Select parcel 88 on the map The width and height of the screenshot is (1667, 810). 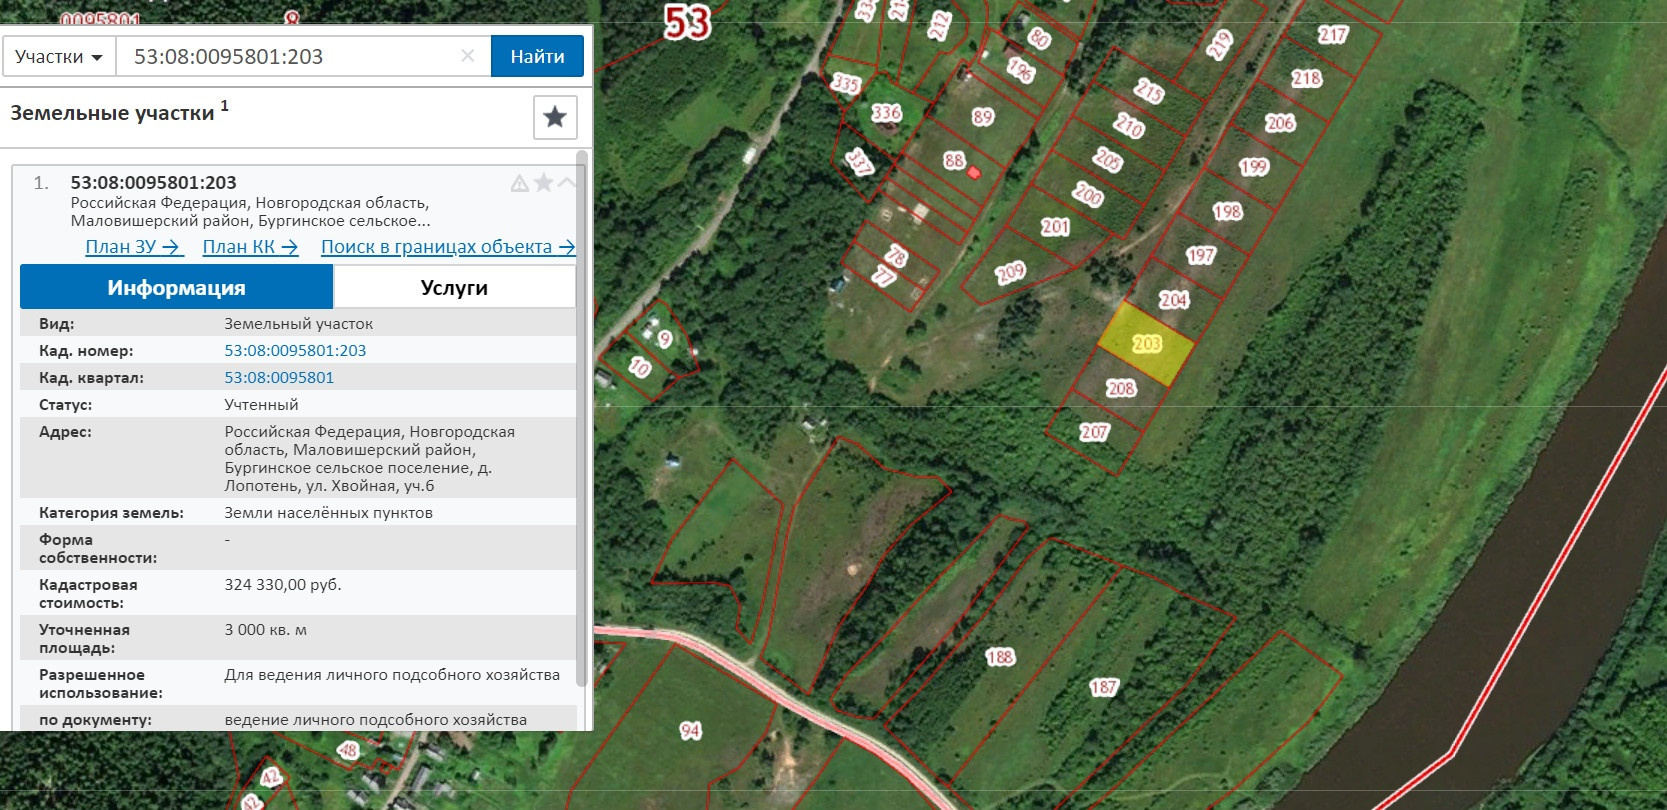954,160
